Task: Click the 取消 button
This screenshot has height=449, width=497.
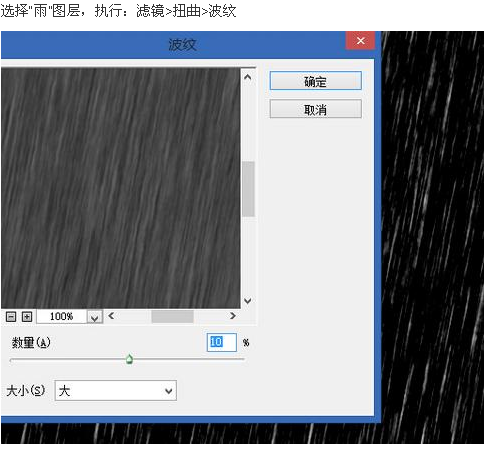Action: point(315,109)
